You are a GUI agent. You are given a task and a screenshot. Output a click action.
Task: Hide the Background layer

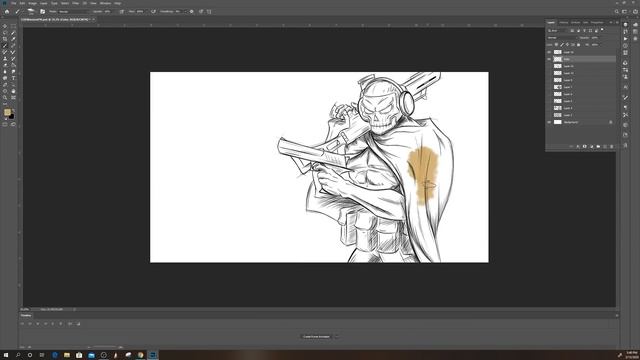point(549,122)
